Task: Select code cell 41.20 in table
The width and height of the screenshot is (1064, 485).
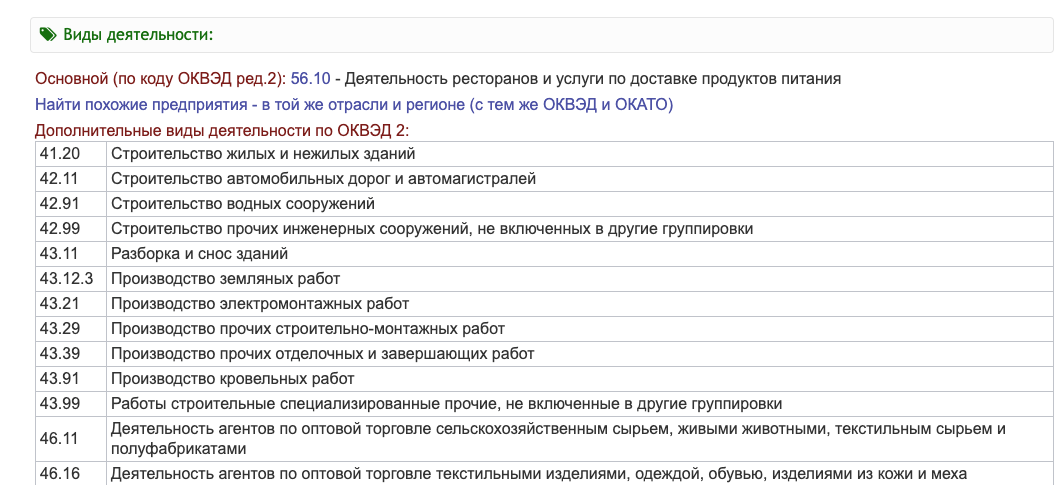Action: 59,154
